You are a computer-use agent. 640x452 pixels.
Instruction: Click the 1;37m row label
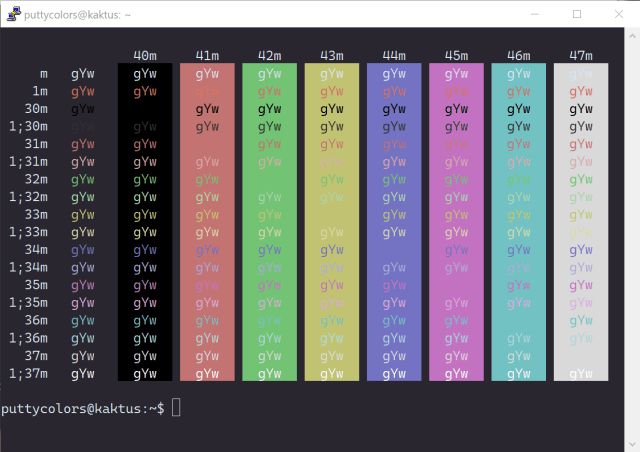[x=28, y=374]
